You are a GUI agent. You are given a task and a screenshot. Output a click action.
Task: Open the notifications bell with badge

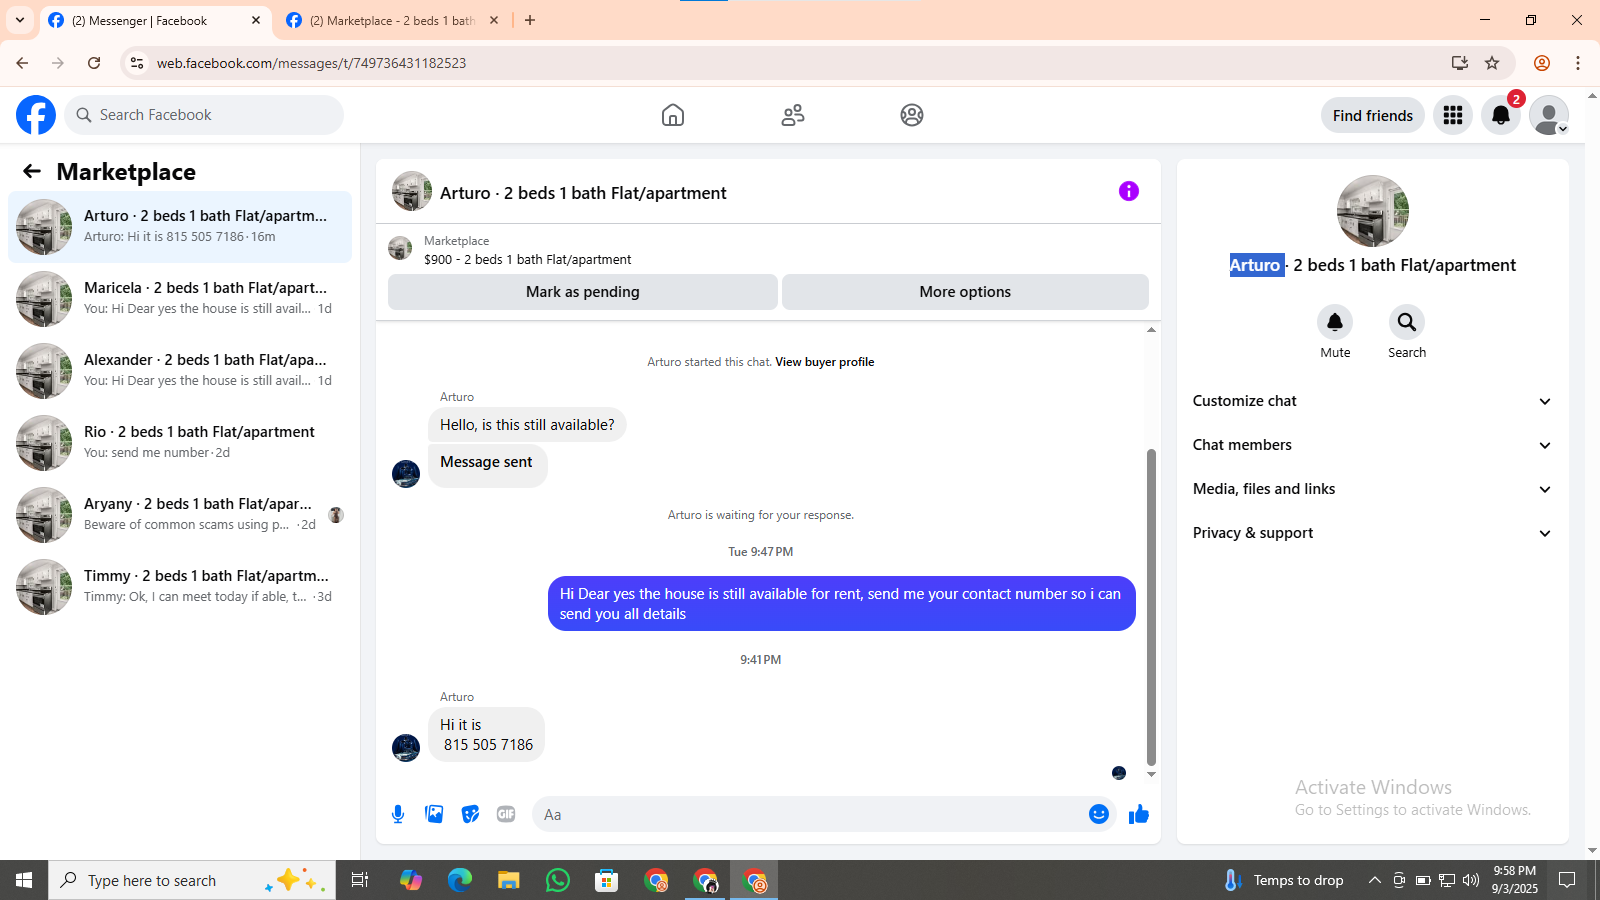coord(1501,115)
